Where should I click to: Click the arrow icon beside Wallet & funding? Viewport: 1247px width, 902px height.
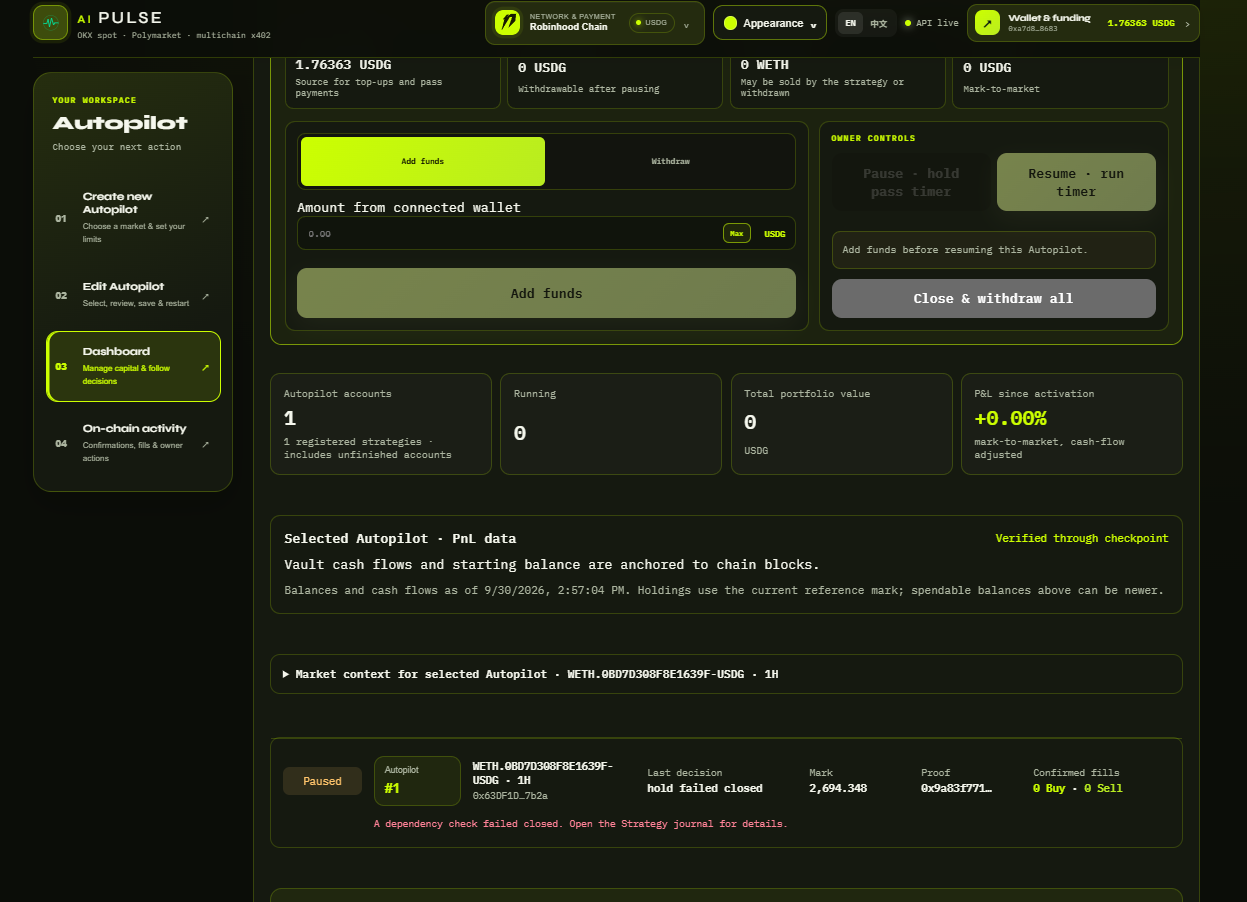(988, 23)
